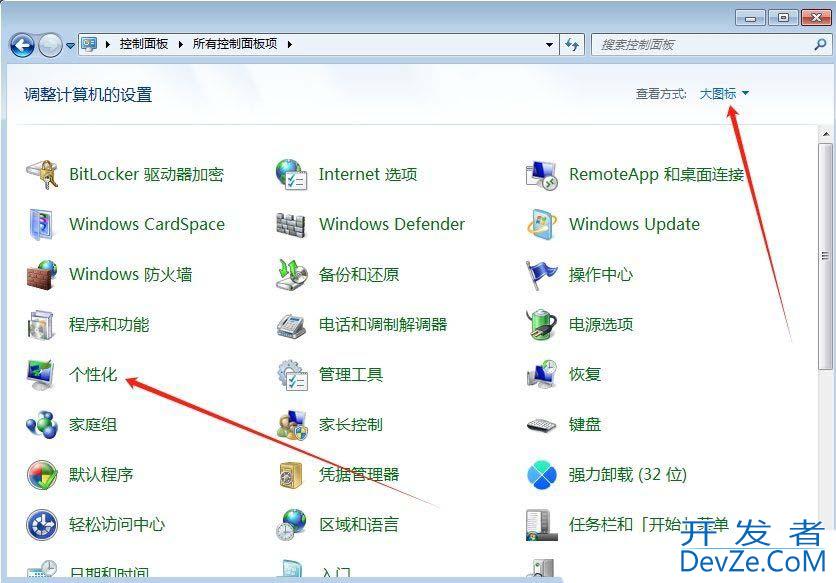Open the 恢复 recovery icon
Screen dimensions: 836x583
tap(541, 374)
